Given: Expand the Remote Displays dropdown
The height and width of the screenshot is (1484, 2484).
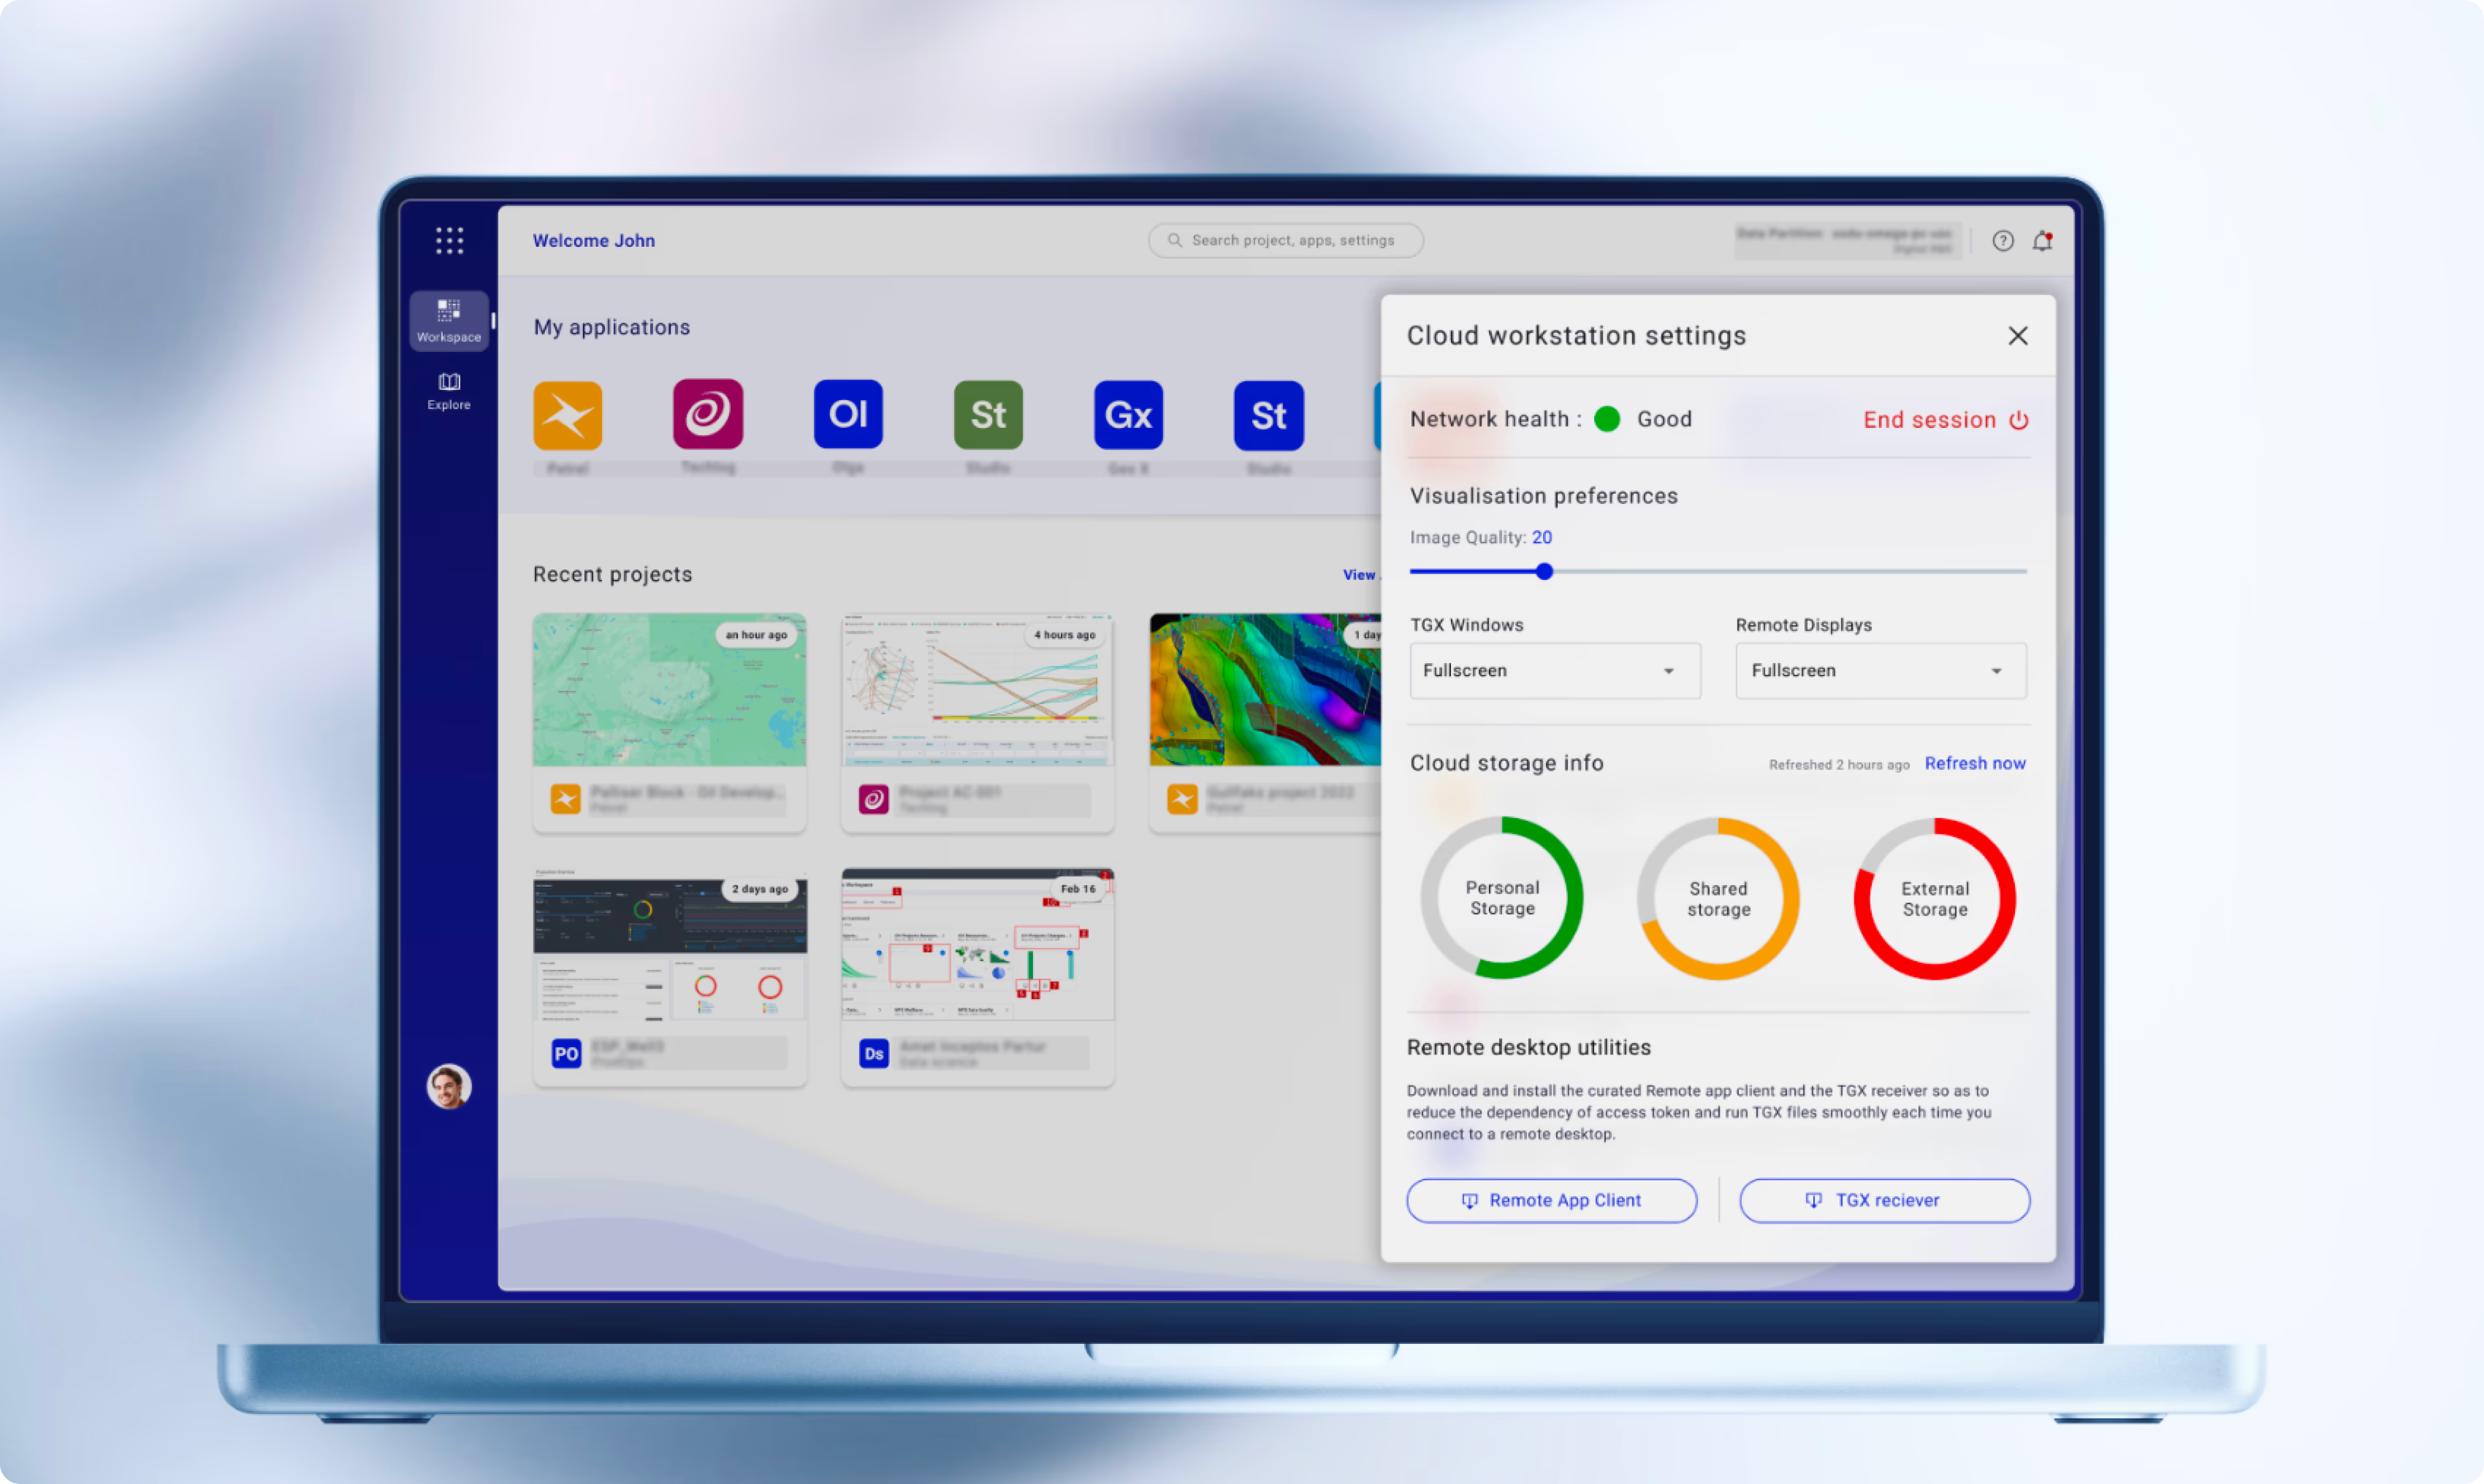Looking at the screenshot, I should pos(1880,671).
